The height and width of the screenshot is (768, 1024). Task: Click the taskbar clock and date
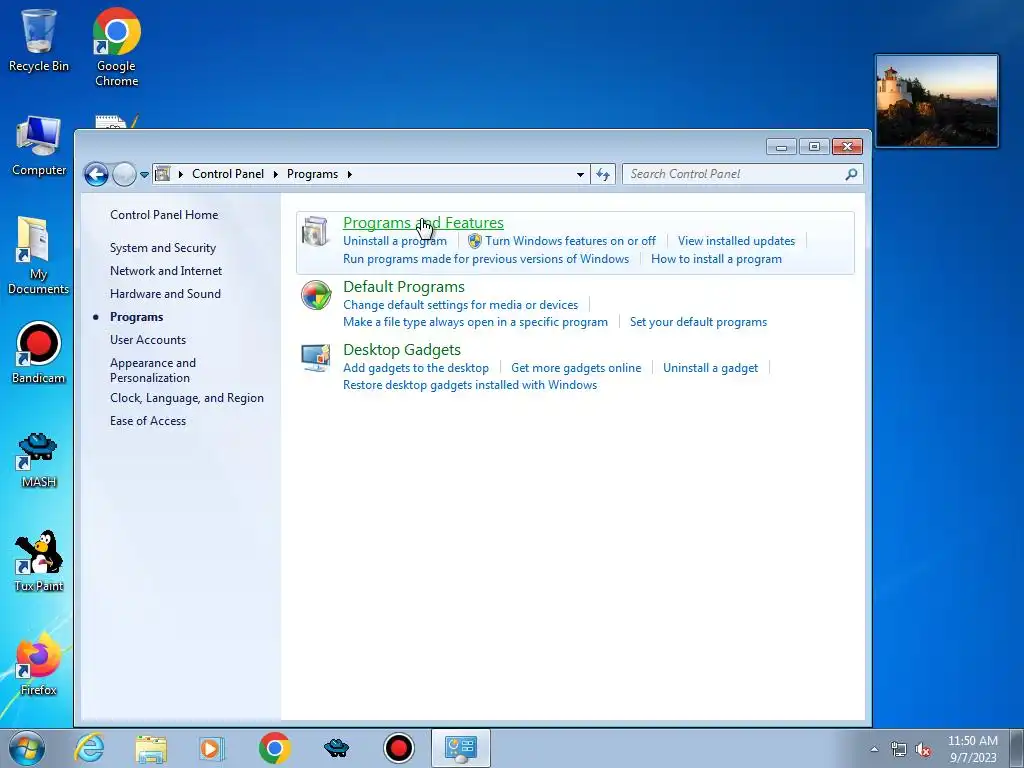click(x=972, y=749)
